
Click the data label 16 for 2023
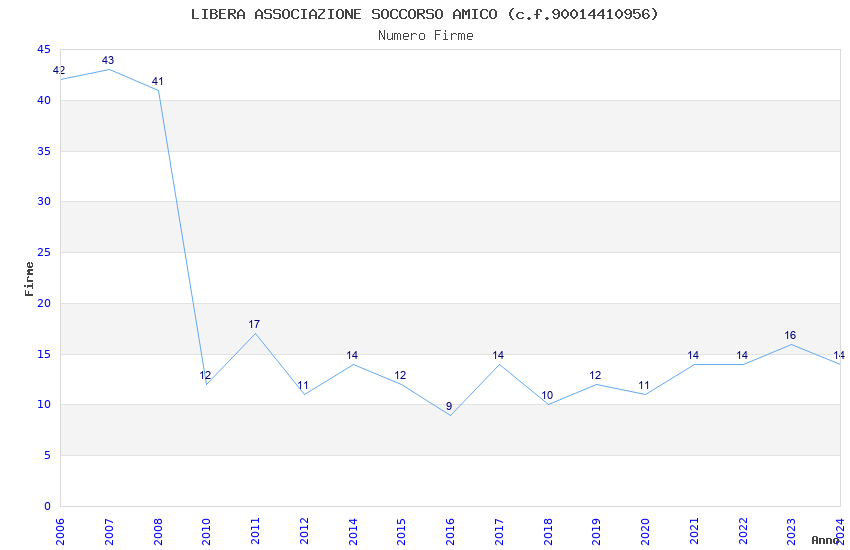coord(790,335)
